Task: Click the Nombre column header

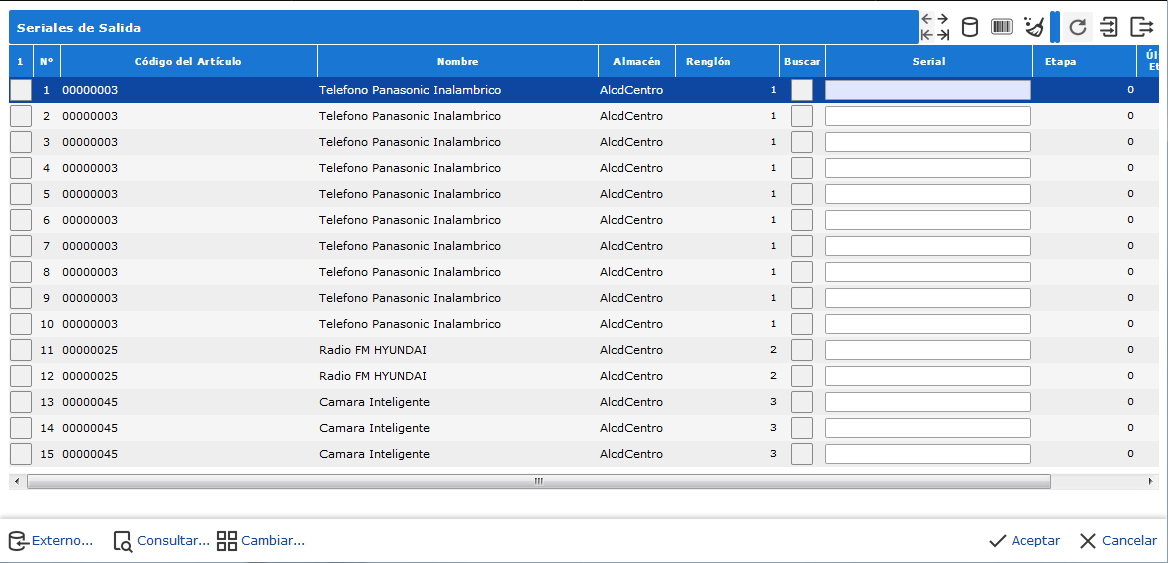Action: coord(457,61)
